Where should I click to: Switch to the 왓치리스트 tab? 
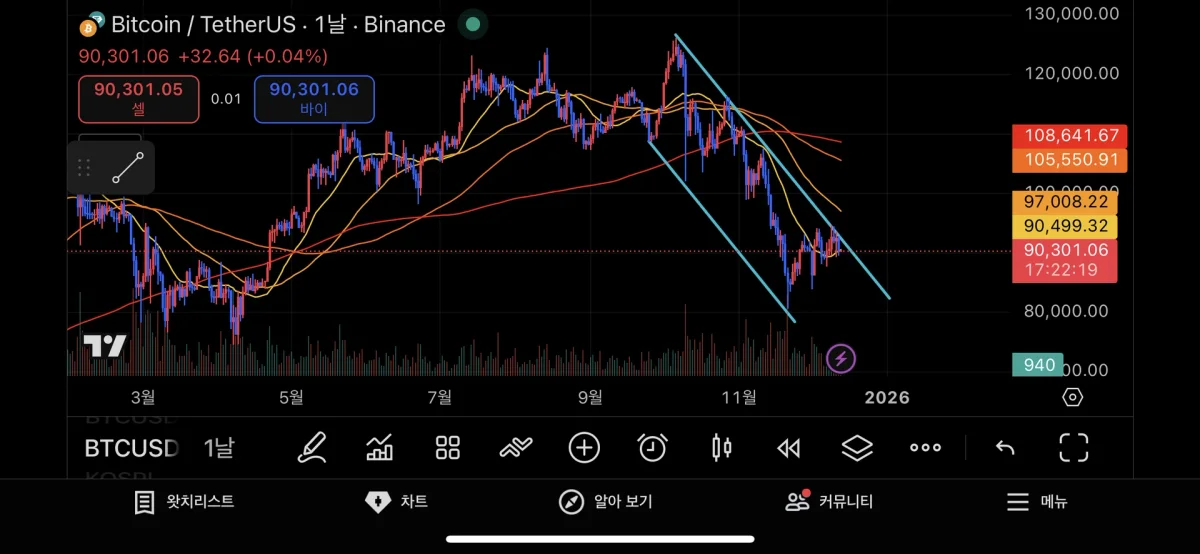(x=185, y=502)
